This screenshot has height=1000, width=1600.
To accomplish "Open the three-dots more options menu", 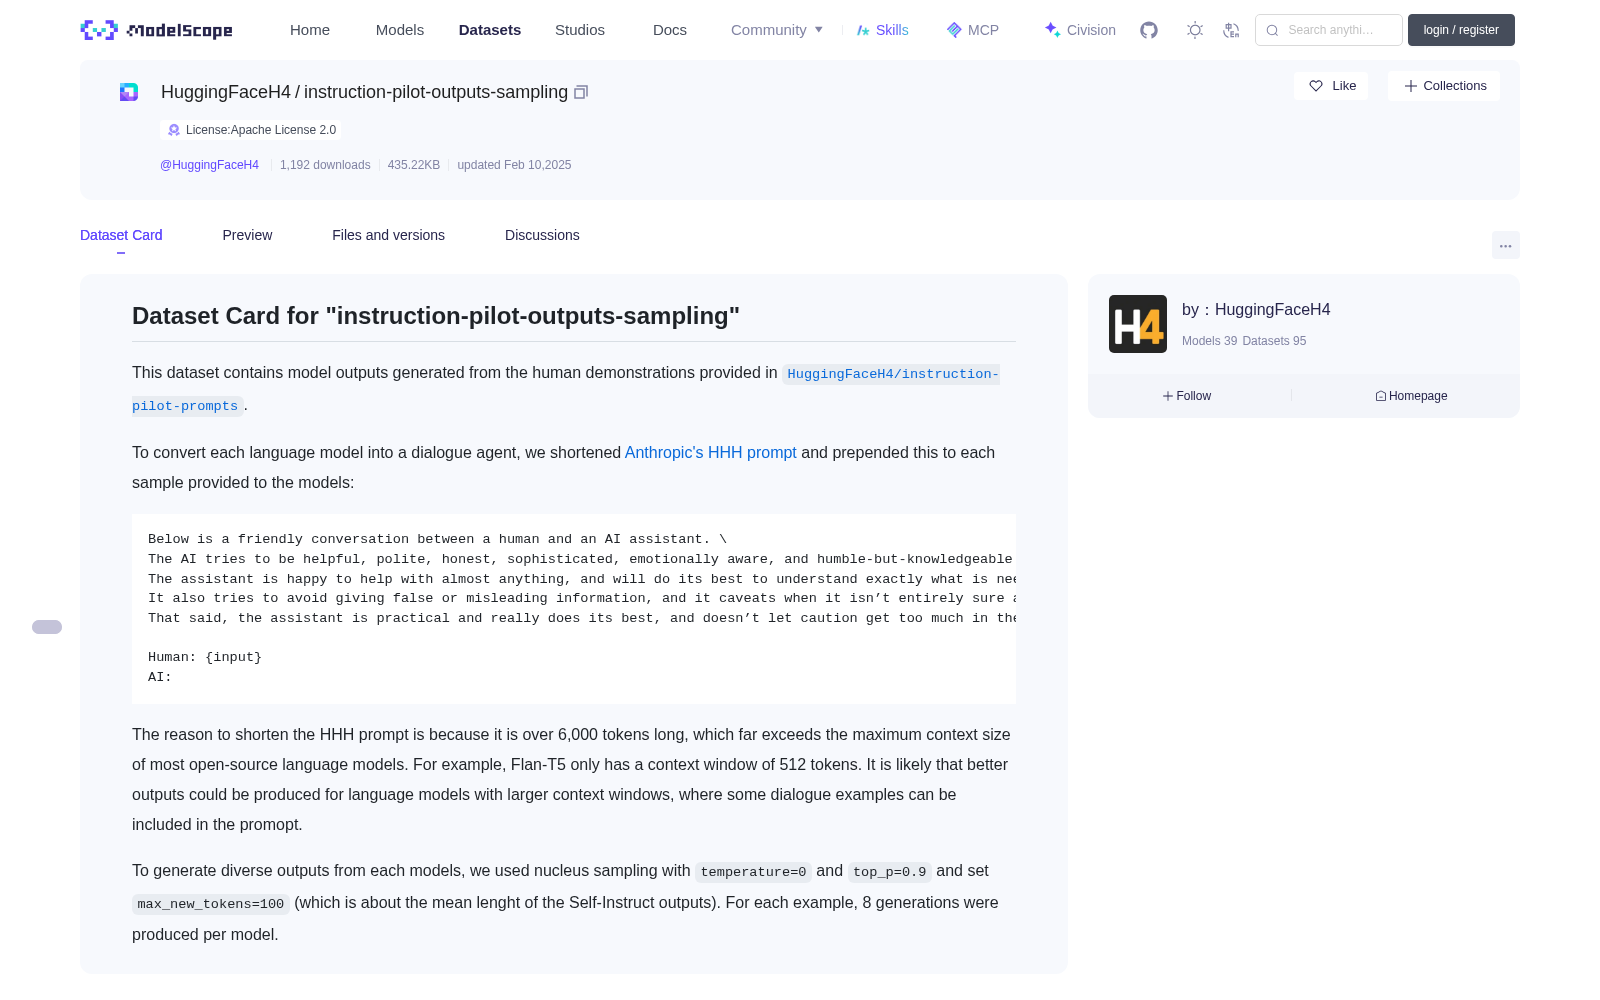I will 1506,245.
